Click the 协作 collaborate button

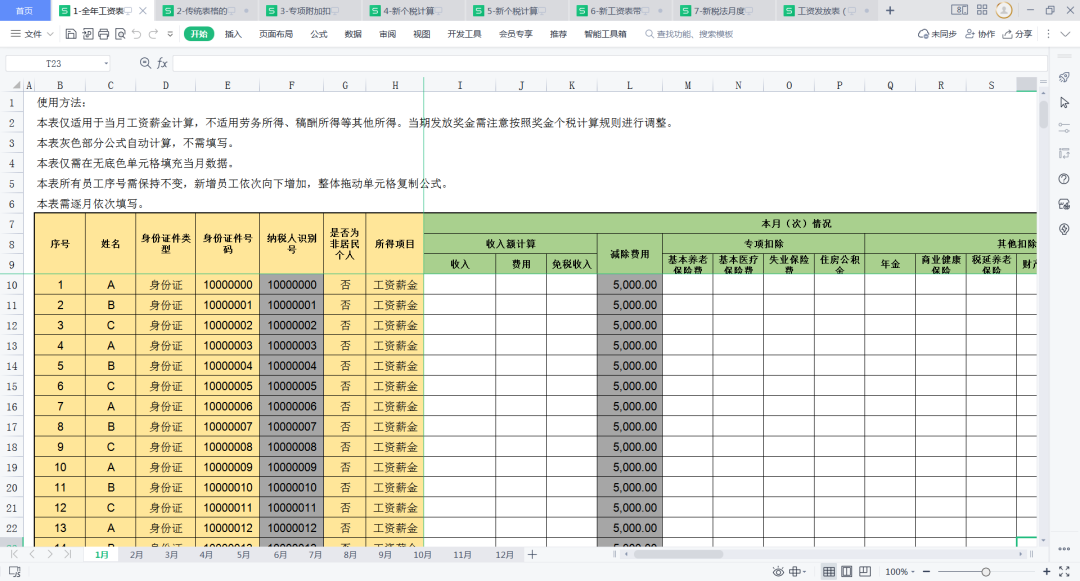point(980,34)
